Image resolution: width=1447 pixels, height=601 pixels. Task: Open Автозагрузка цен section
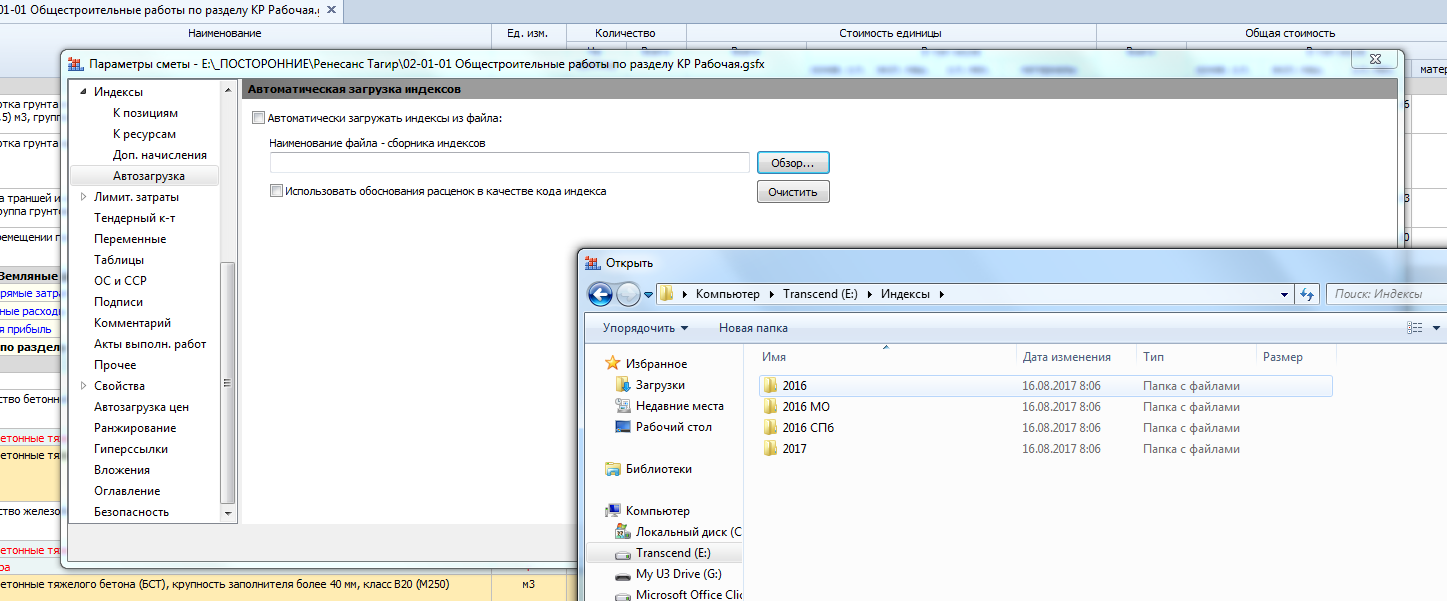142,407
